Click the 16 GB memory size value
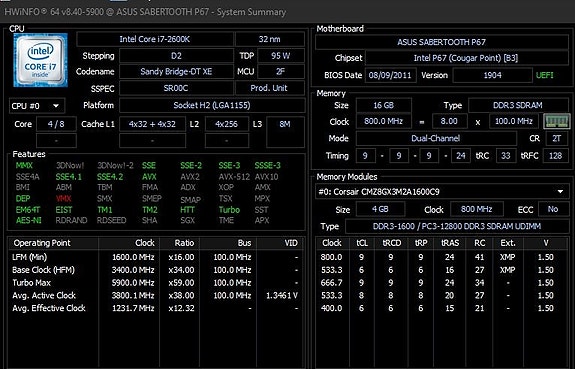The image size is (575, 369). pyautogui.click(x=384, y=105)
